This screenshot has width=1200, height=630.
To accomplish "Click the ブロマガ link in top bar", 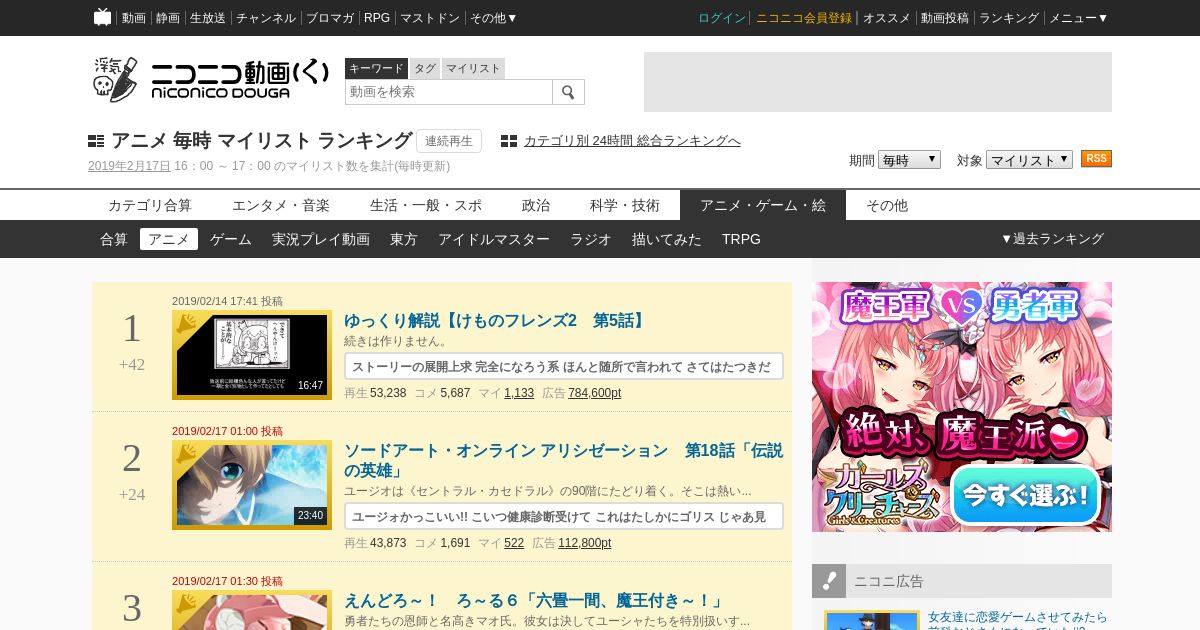I will pos(330,18).
